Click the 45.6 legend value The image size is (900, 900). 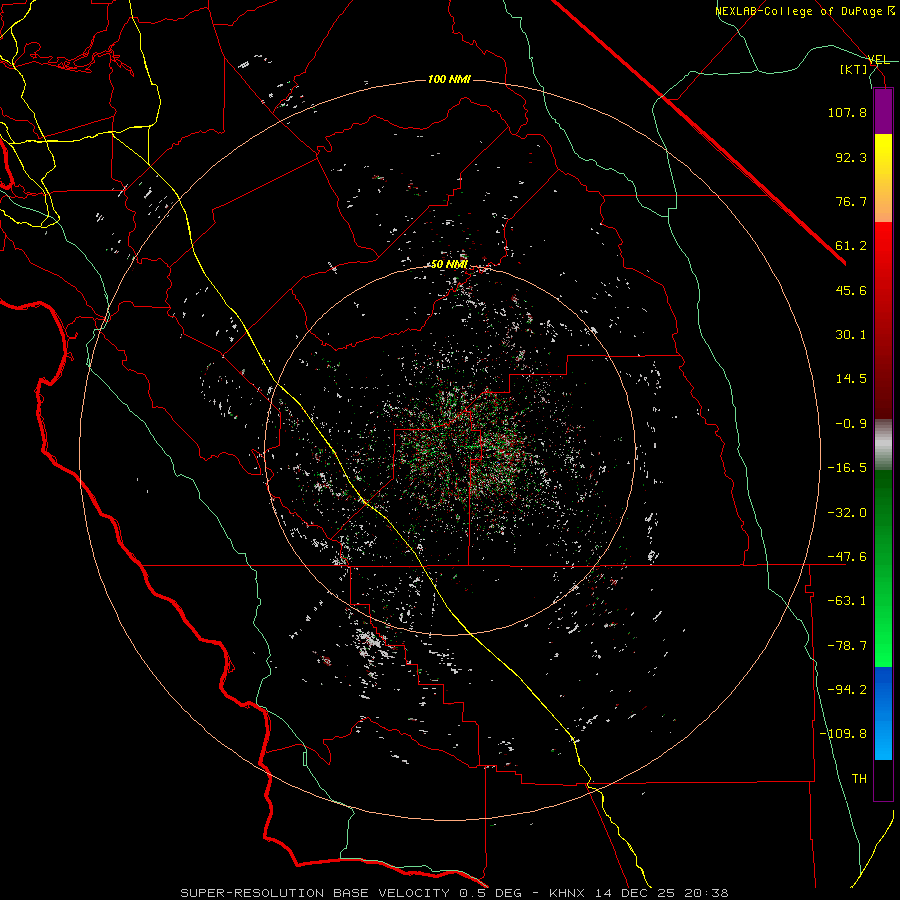tap(851, 290)
